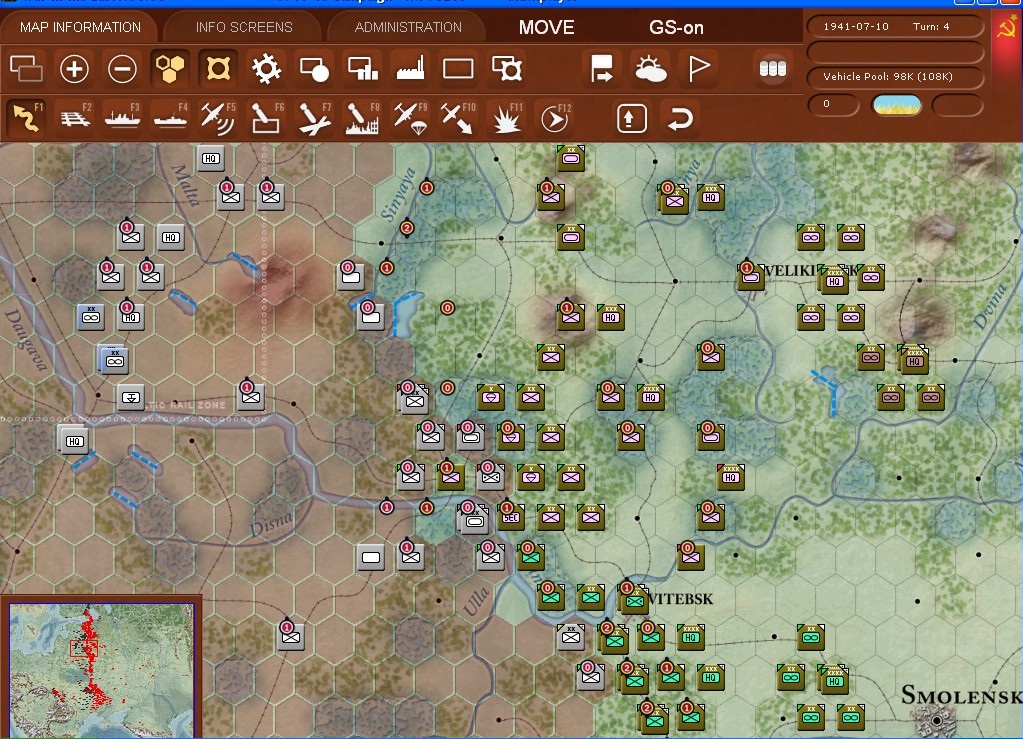Click the undo curved-arrow icon
This screenshot has width=1023, height=739.
(x=680, y=119)
